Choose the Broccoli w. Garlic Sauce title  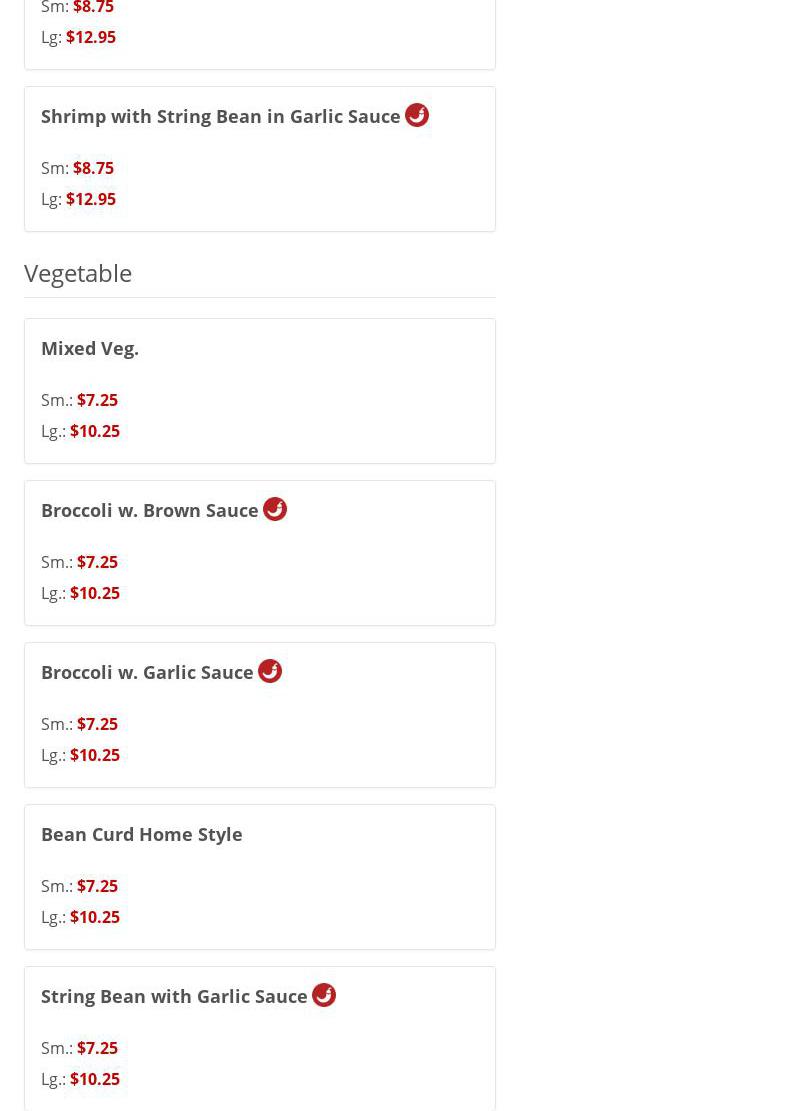(147, 672)
